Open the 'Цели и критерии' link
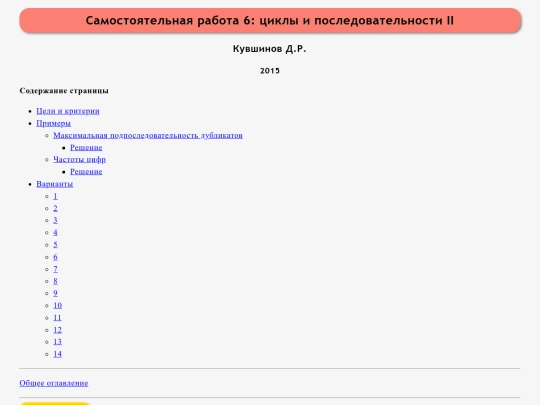540x405 pixels. tap(68, 111)
